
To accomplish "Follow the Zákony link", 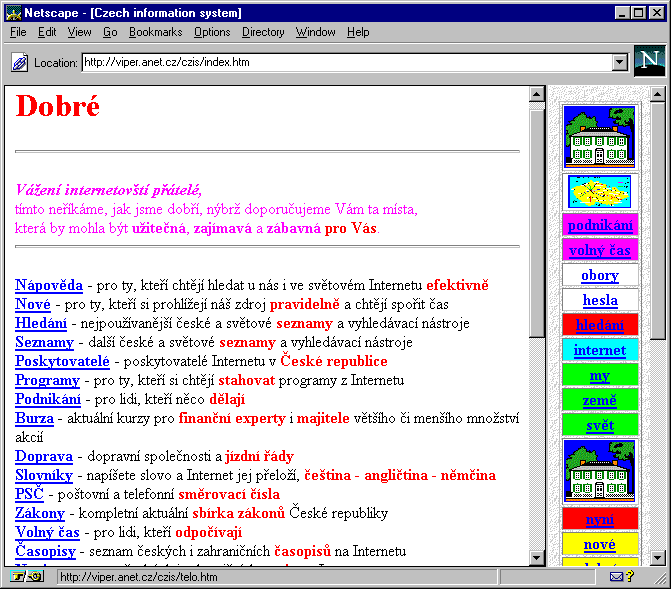I will point(40,513).
